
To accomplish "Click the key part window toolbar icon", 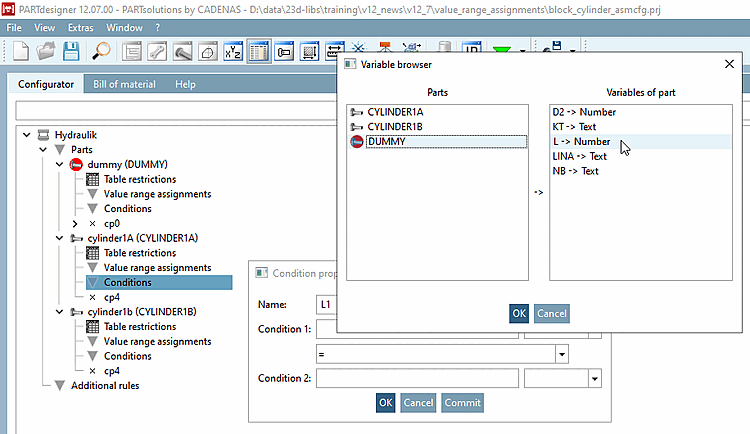I will point(284,52).
